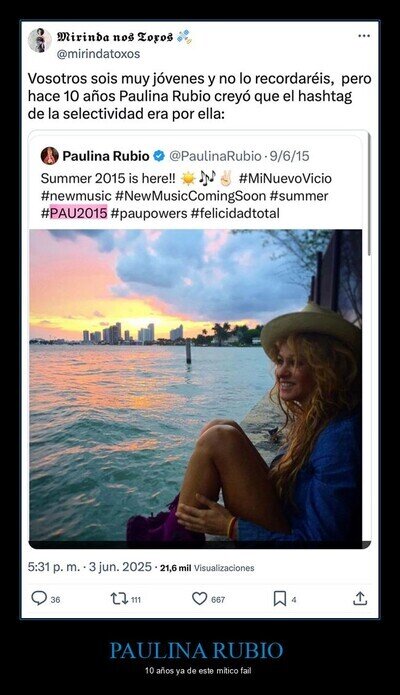Viewport: 400px width, 695px height.
Task: Click the #MiNuevoVicio hashtag
Action: pos(285,178)
